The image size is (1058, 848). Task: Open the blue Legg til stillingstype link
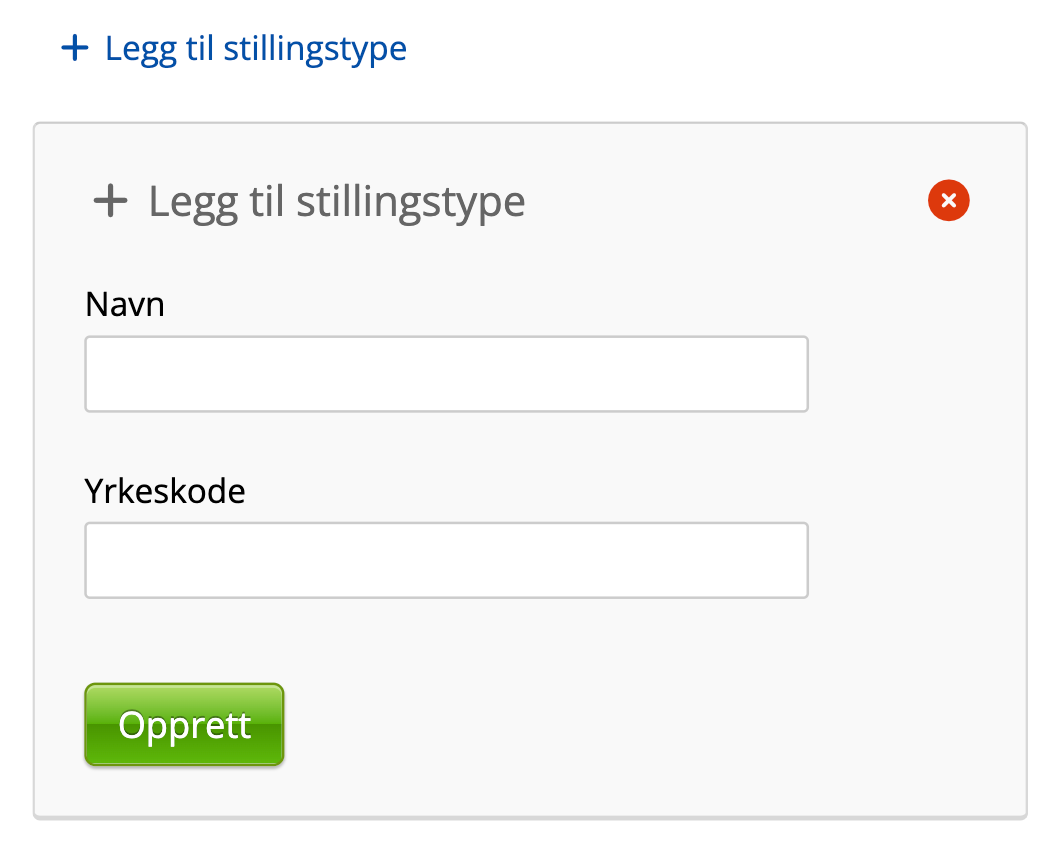coord(255,48)
